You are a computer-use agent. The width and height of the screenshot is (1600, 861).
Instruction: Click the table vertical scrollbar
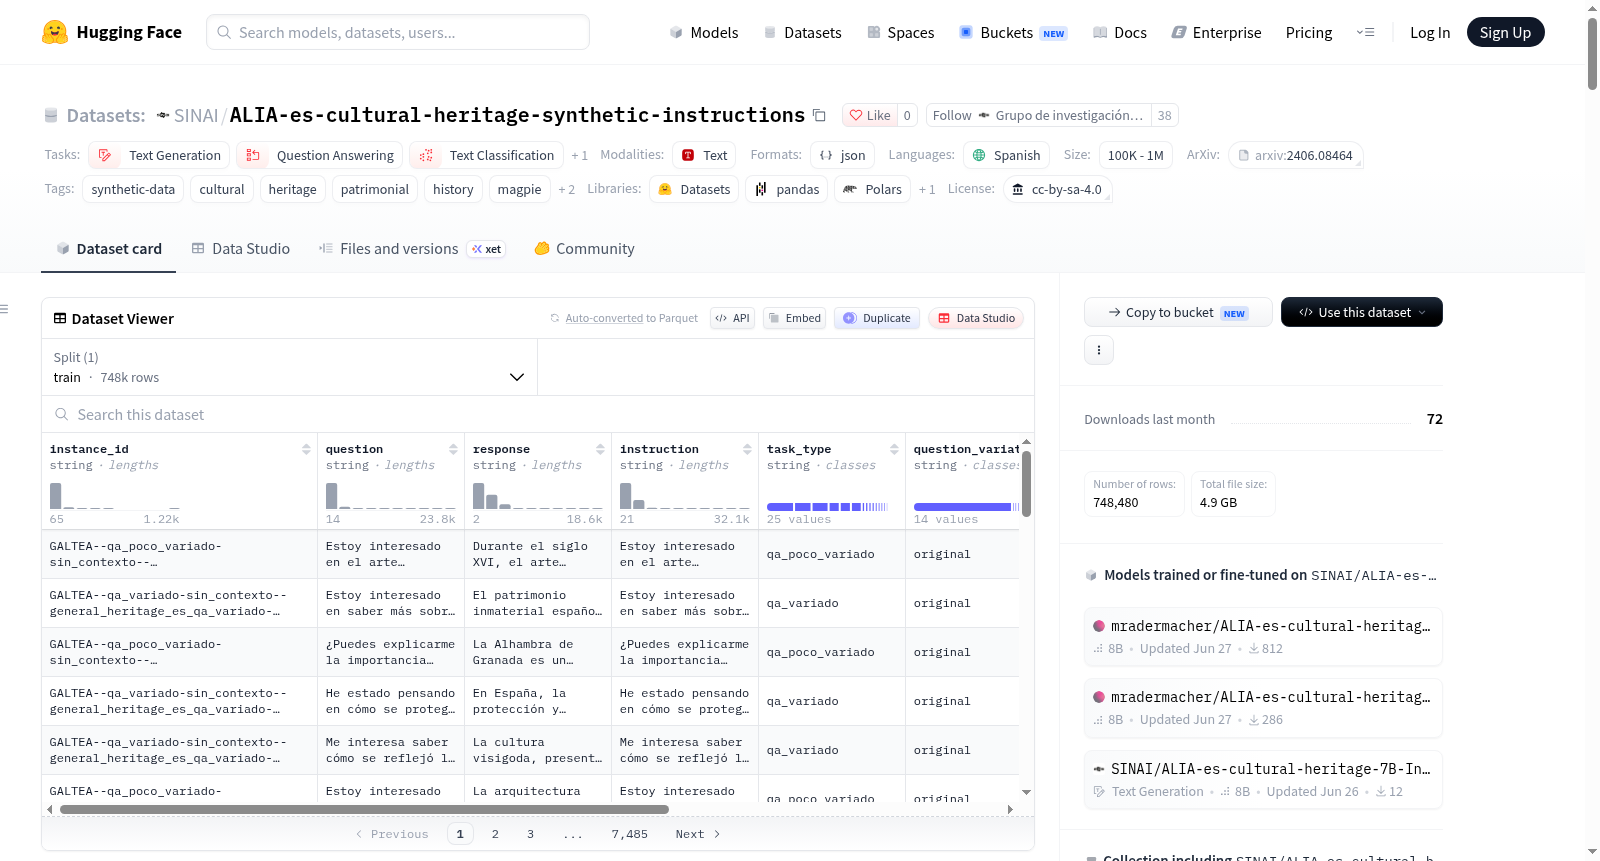(1027, 483)
